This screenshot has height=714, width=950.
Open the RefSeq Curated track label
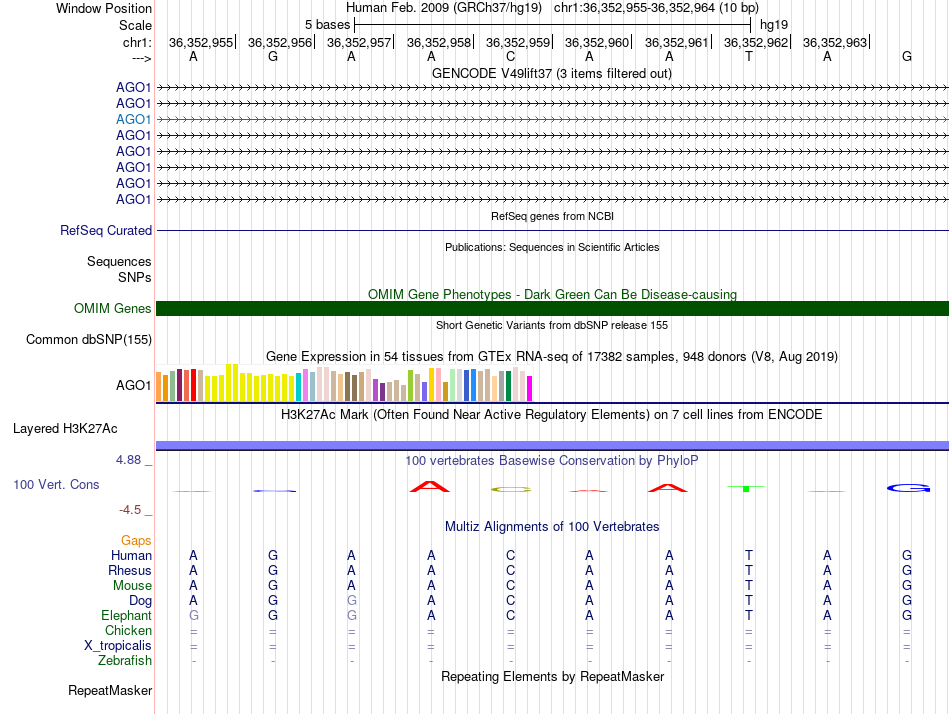pos(106,230)
